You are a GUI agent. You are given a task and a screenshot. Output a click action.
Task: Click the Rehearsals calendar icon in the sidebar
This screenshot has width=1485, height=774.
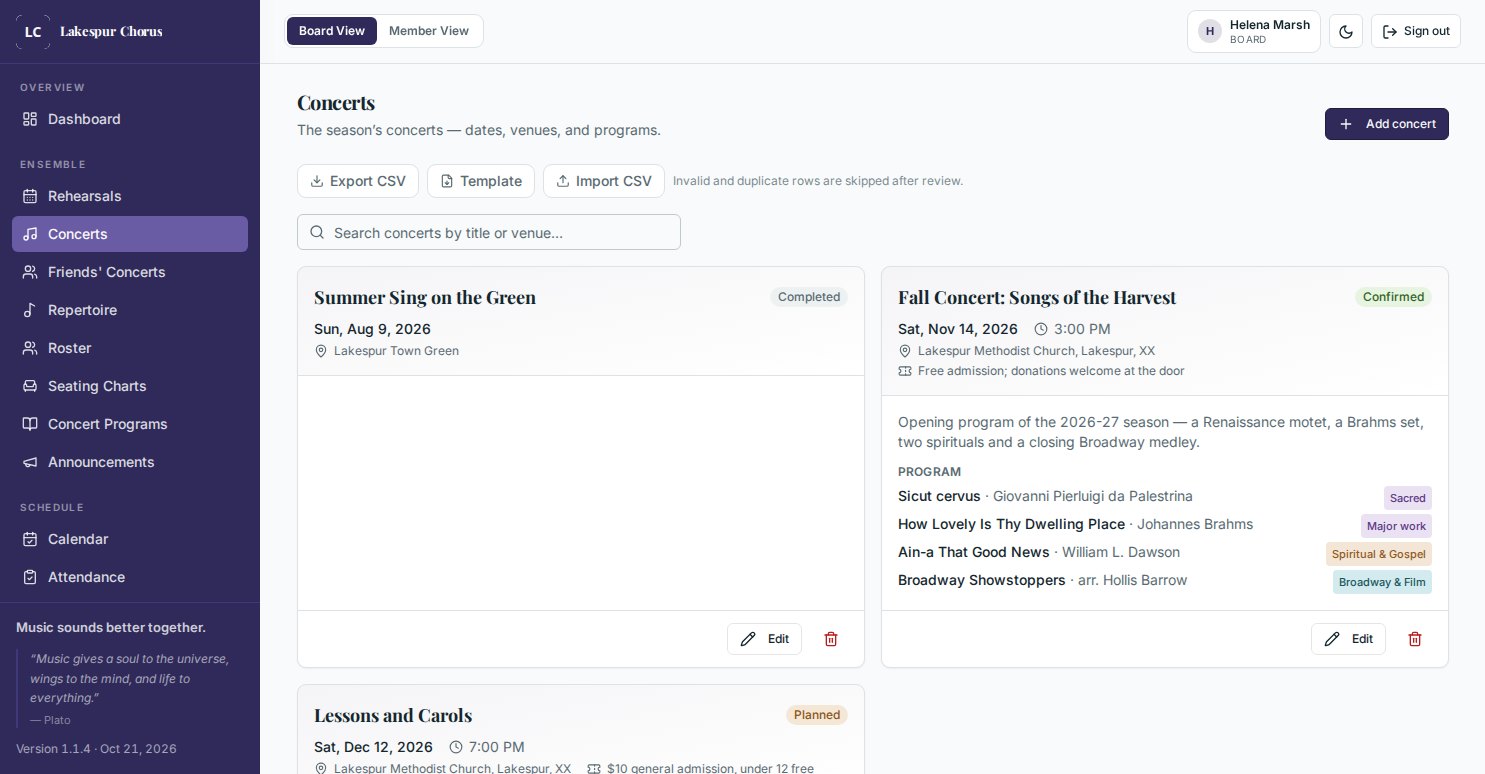tap(30, 196)
